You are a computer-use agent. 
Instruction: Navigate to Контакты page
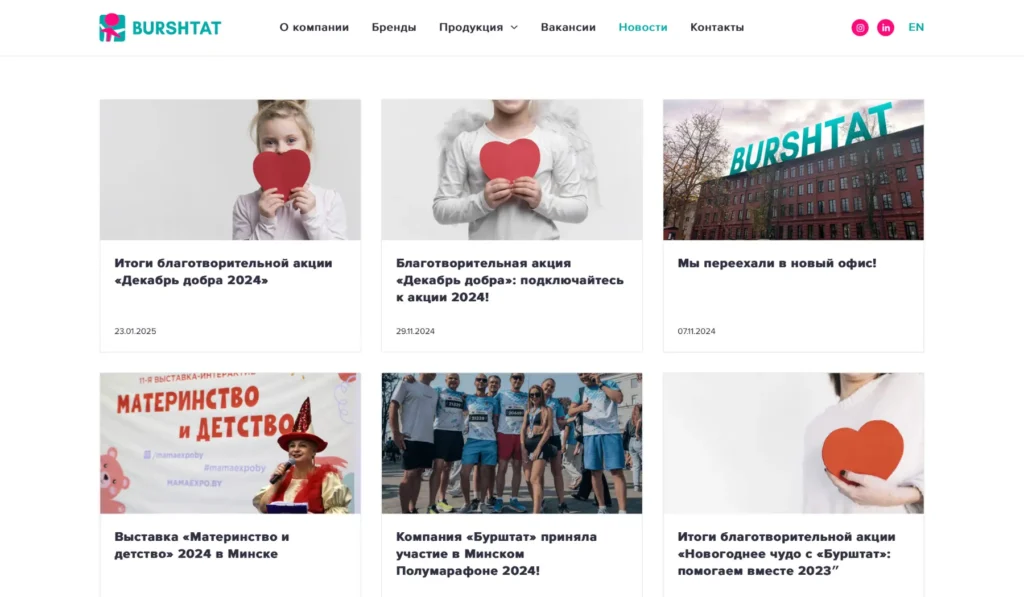717,27
